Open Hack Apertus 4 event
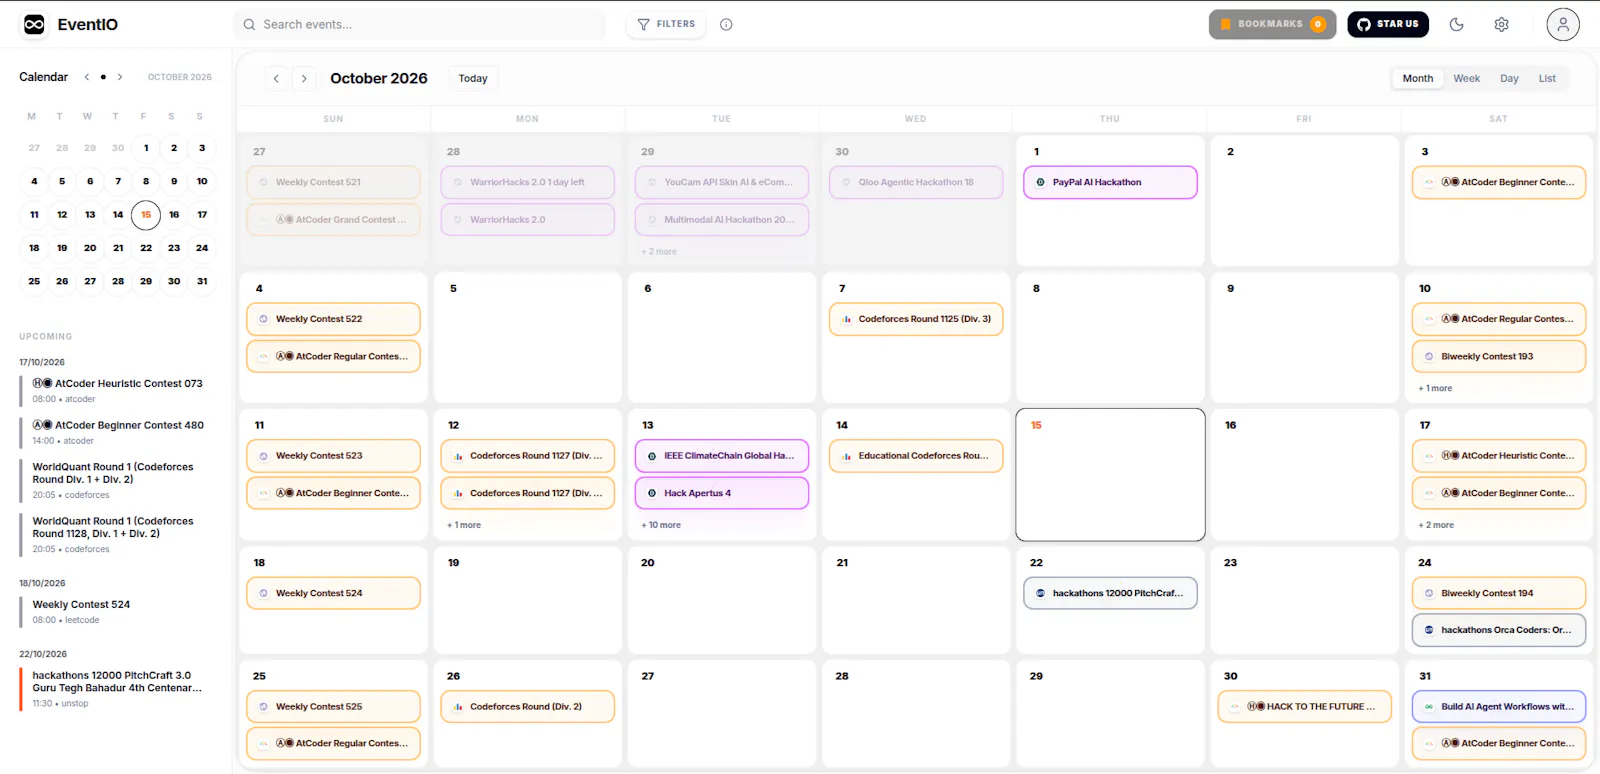This screenshot has width=1600, height=774. (x=722, y=493)
